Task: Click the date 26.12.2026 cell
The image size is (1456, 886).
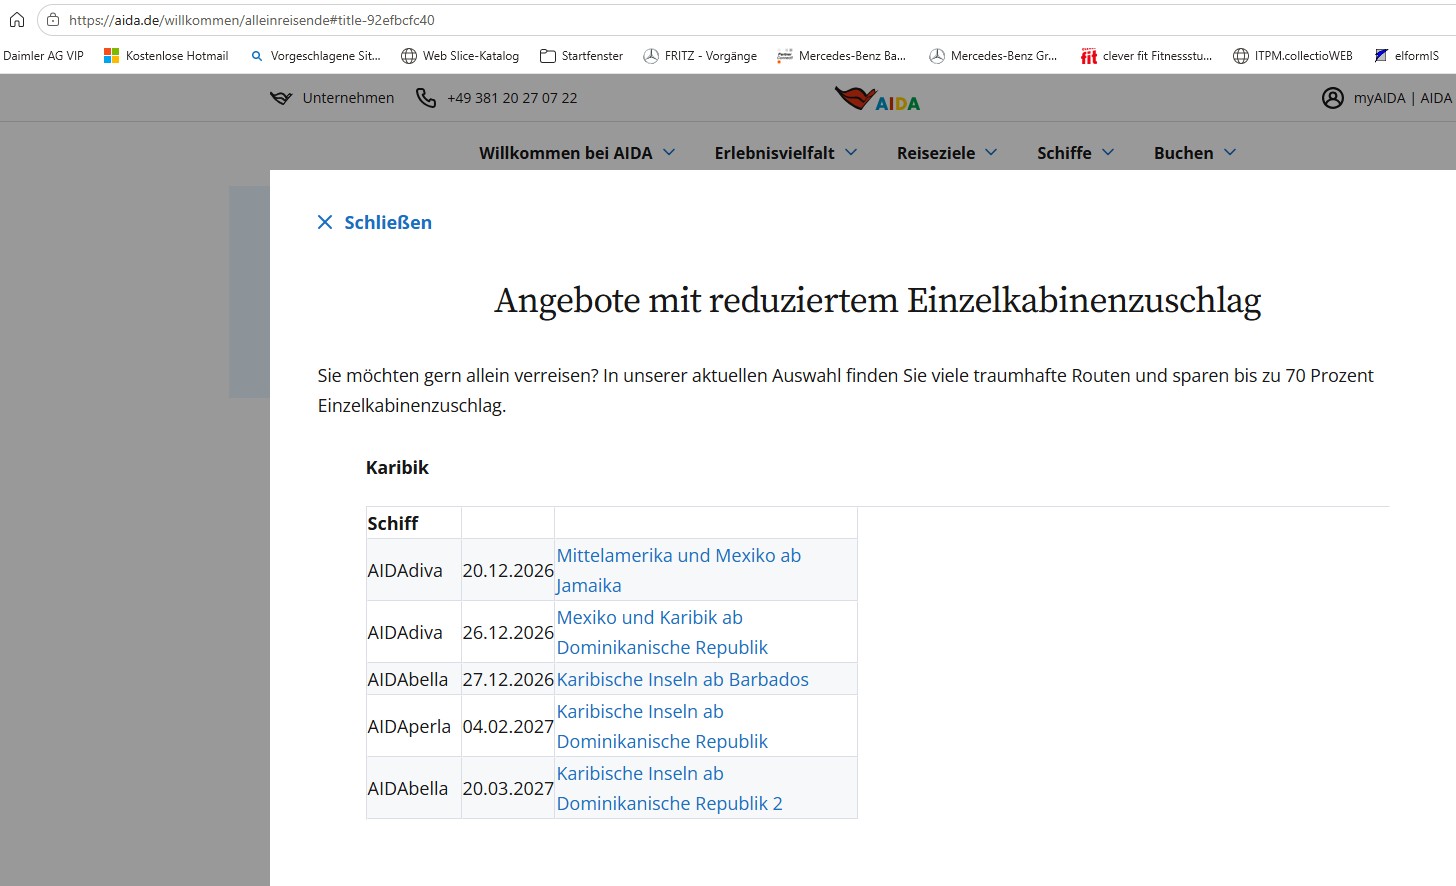Action: pyautogui.click(x=508, y=632)
